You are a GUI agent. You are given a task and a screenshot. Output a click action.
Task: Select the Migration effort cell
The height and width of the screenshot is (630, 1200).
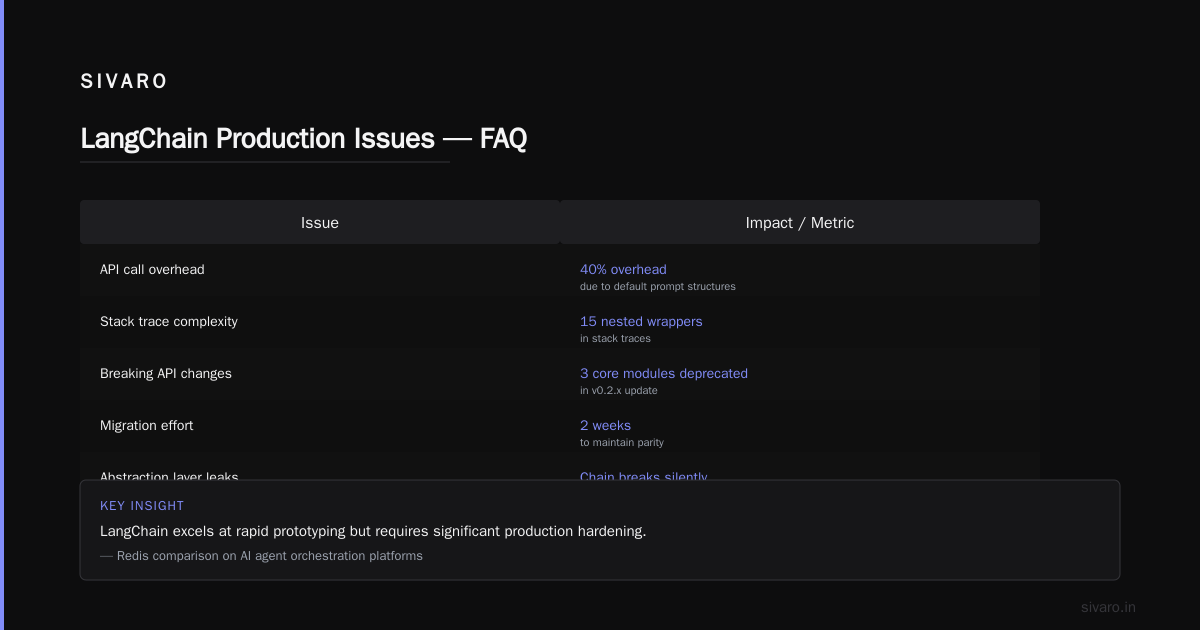coord(147,425)
